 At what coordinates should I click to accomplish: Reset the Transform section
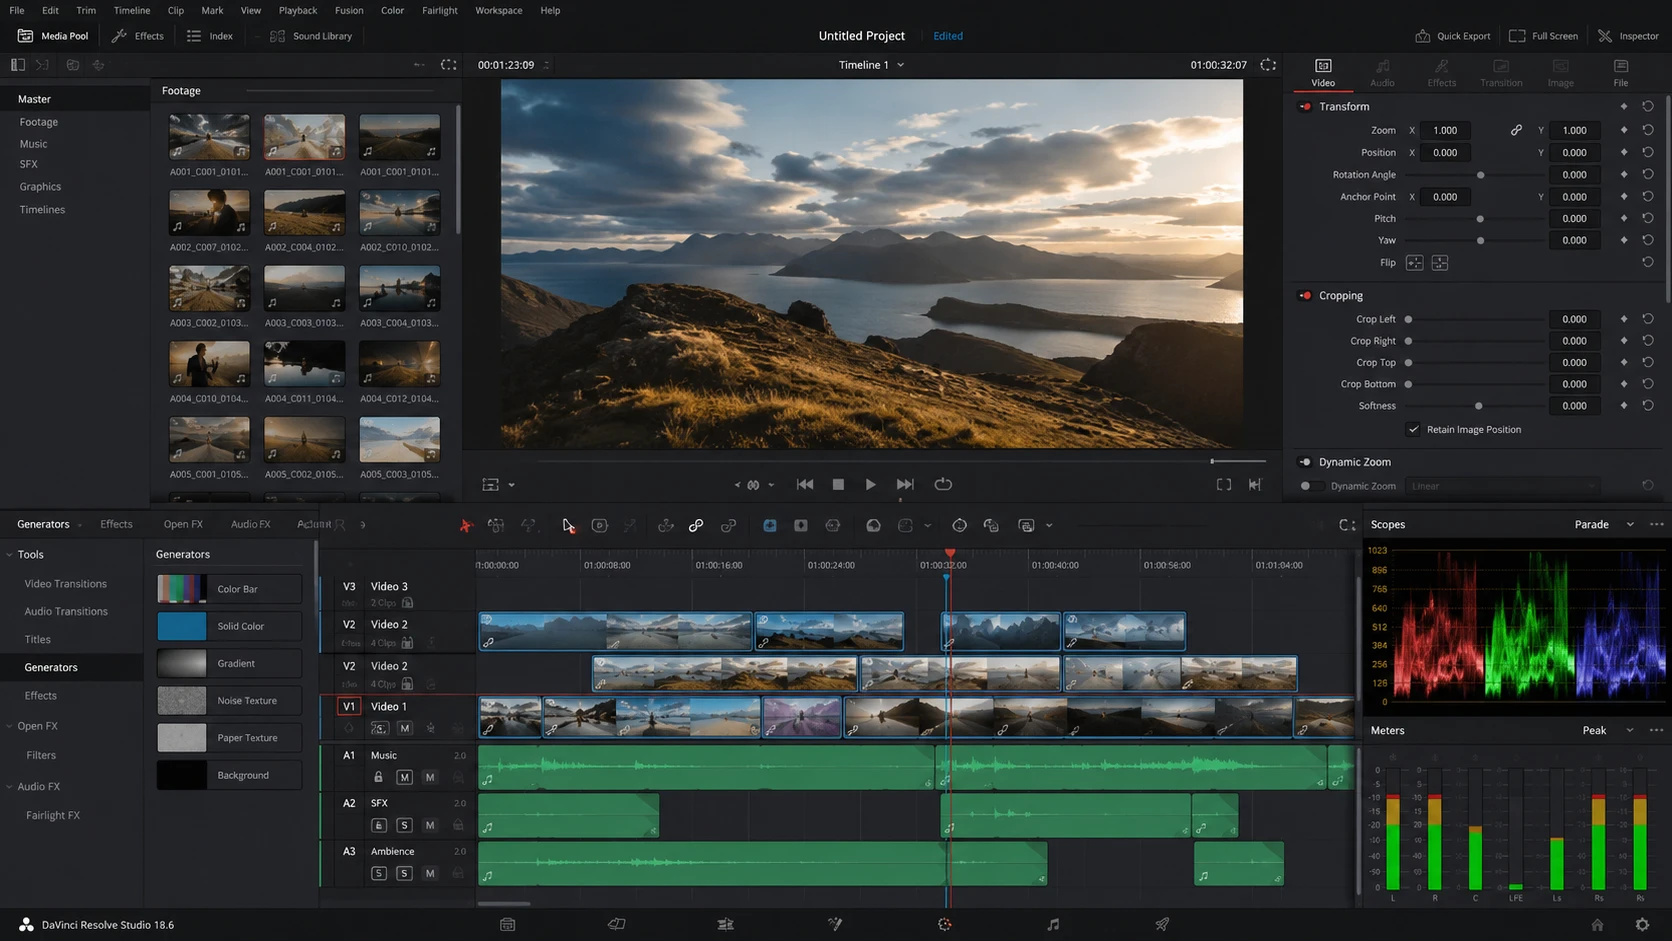1648,106
